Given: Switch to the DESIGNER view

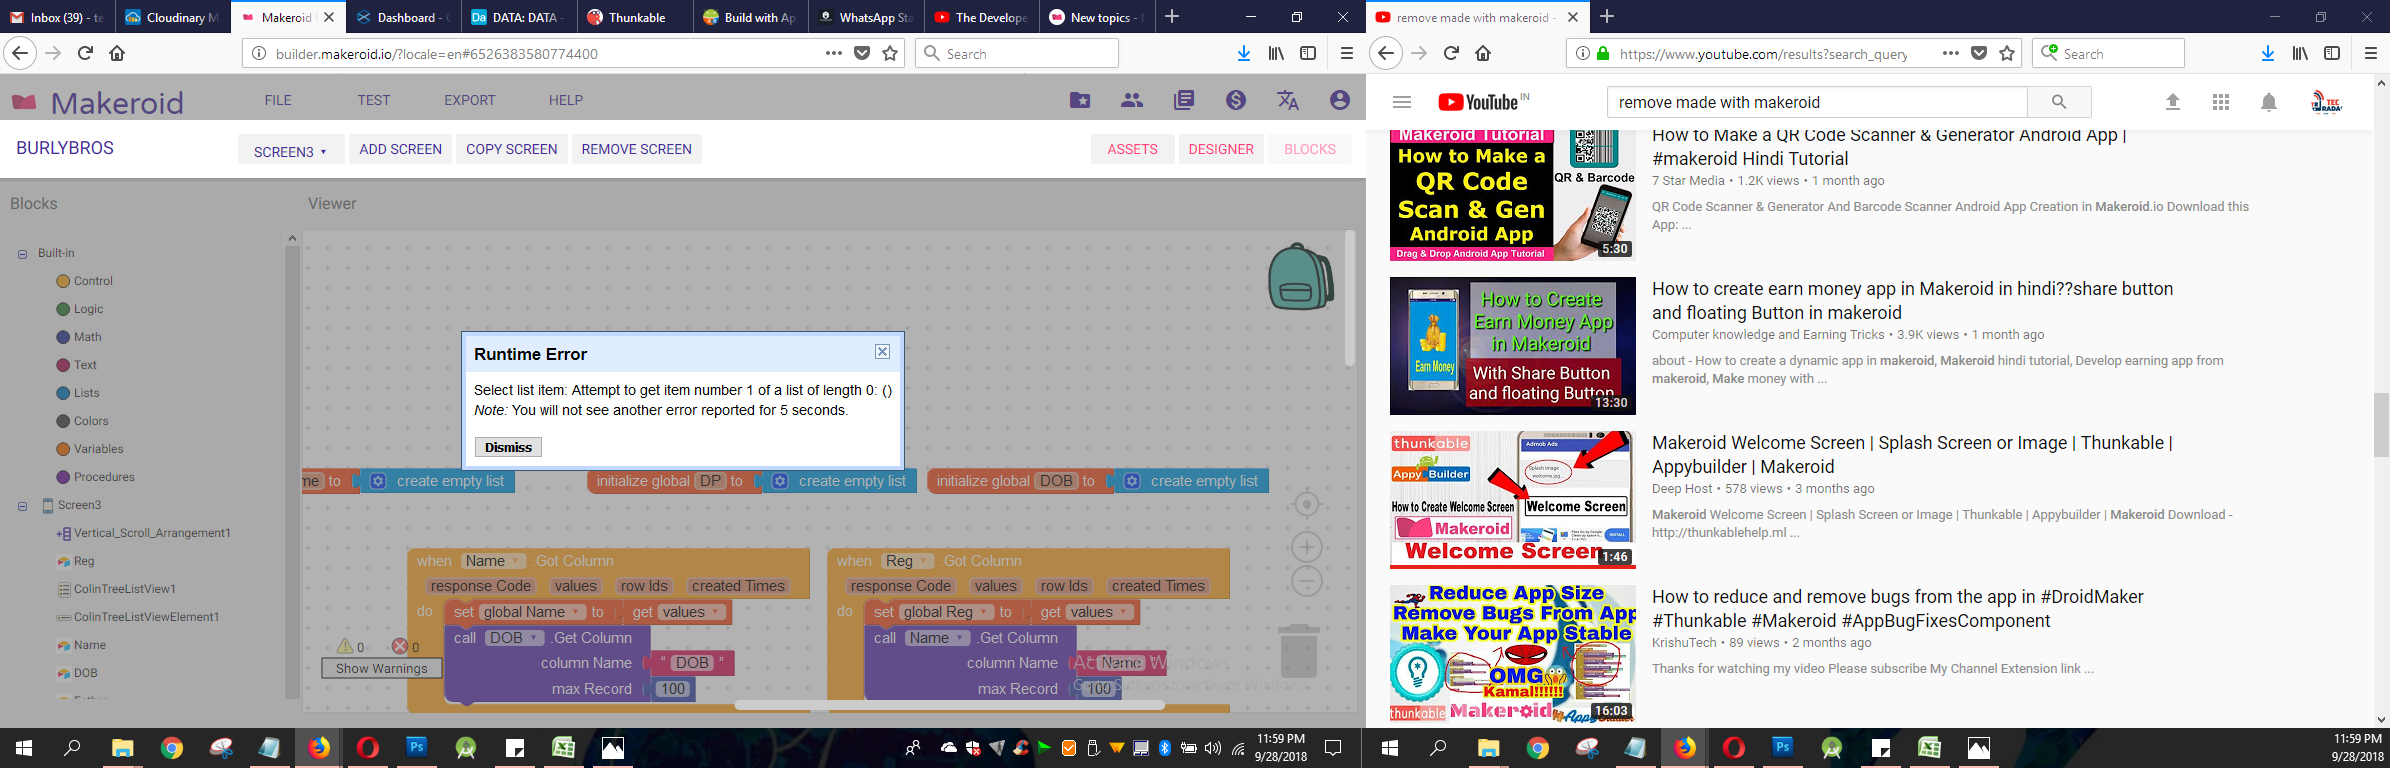Looking at the screenshot, I should pyautogui.click(x=1221, y=149).
